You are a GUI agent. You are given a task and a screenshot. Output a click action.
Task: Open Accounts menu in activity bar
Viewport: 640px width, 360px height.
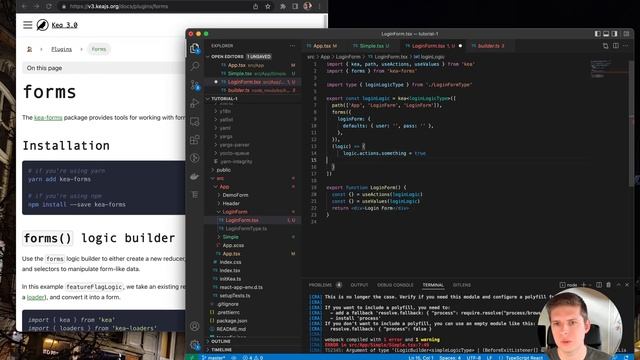(x=195, y=326)
